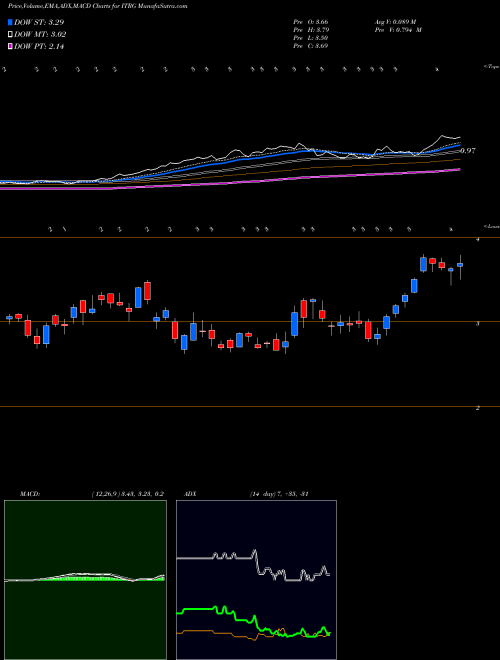The image size is (500, 660).
Task: Click the price axis label 4
Action: pos(478,240)
